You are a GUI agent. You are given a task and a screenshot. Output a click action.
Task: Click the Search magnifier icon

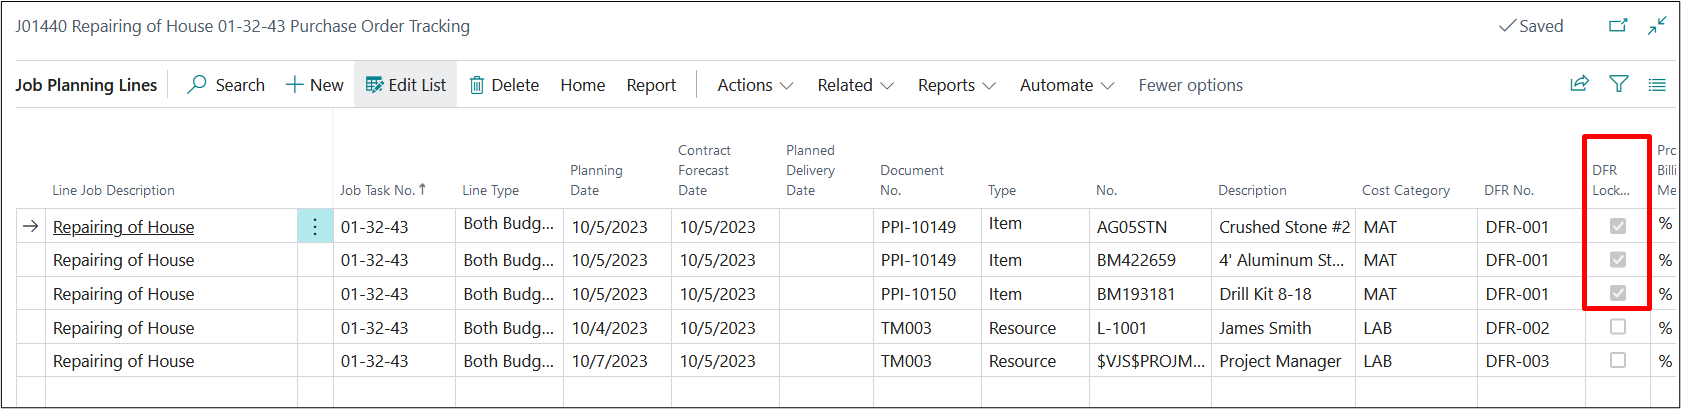pos(198,85)
